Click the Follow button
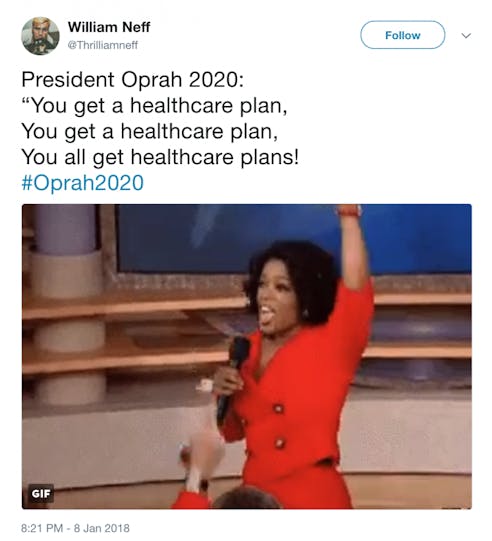This screenshot has height=541, width=492. pos(402,35)
